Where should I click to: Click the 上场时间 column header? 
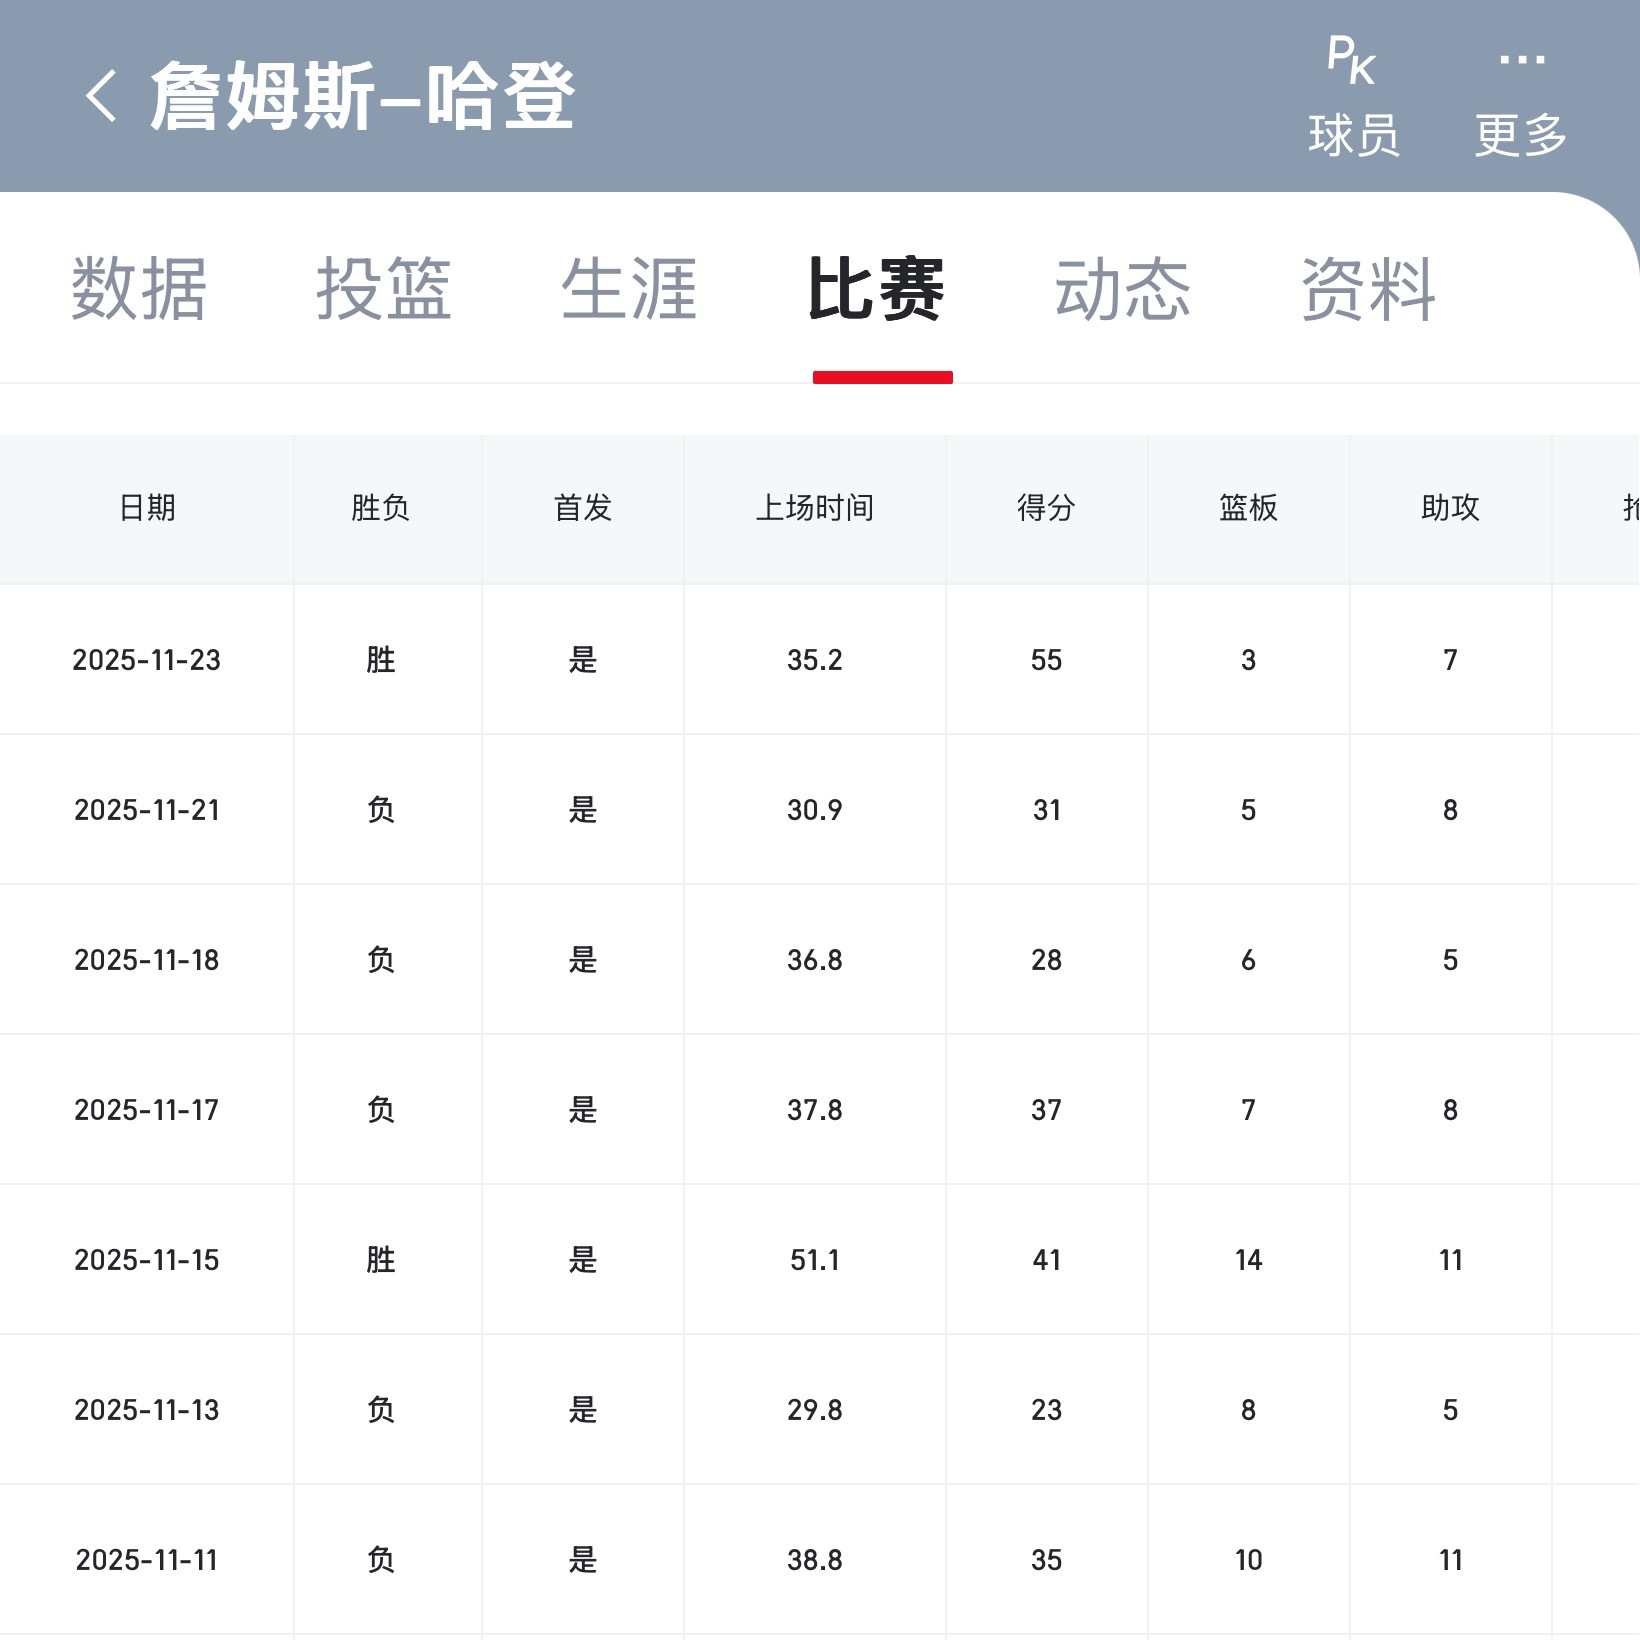tap(815, 508)
